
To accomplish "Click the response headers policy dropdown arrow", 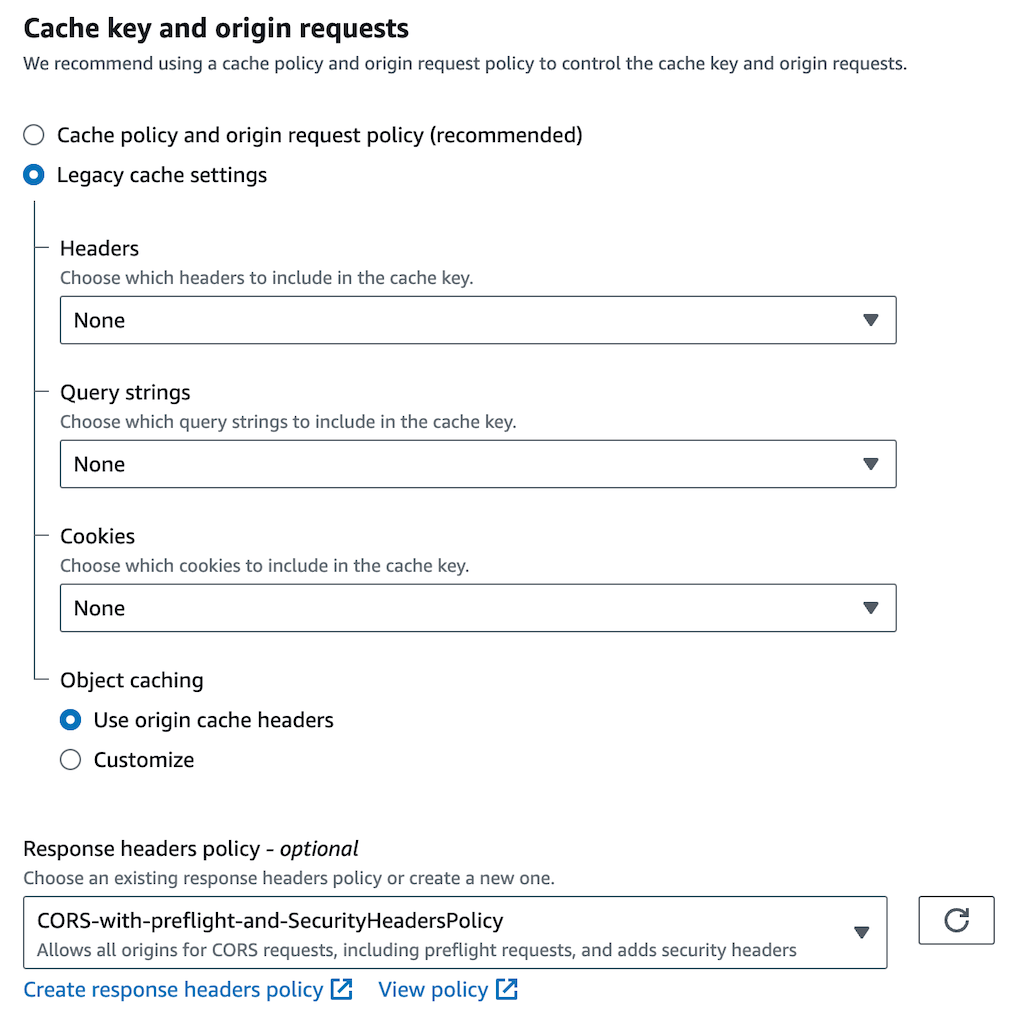I will [861, 932].
